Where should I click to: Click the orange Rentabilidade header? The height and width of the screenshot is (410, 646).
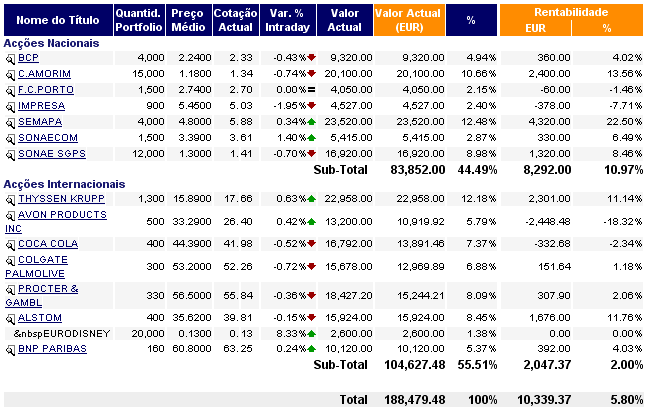pos(570,12)
